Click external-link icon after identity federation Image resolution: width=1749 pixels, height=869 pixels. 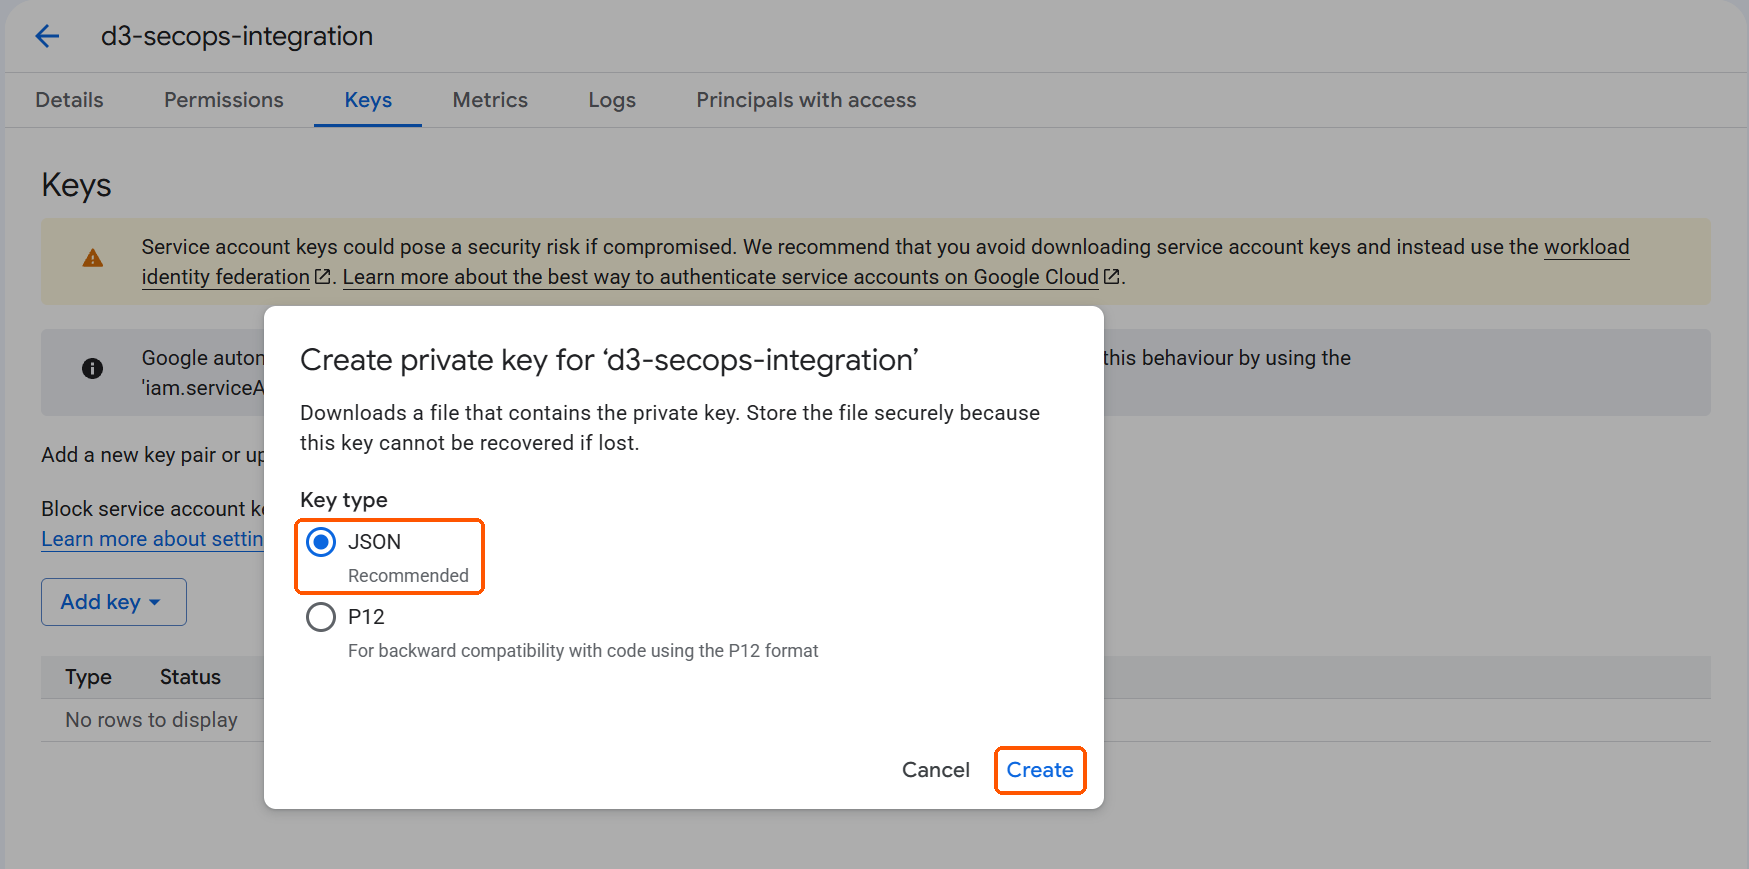322,277
